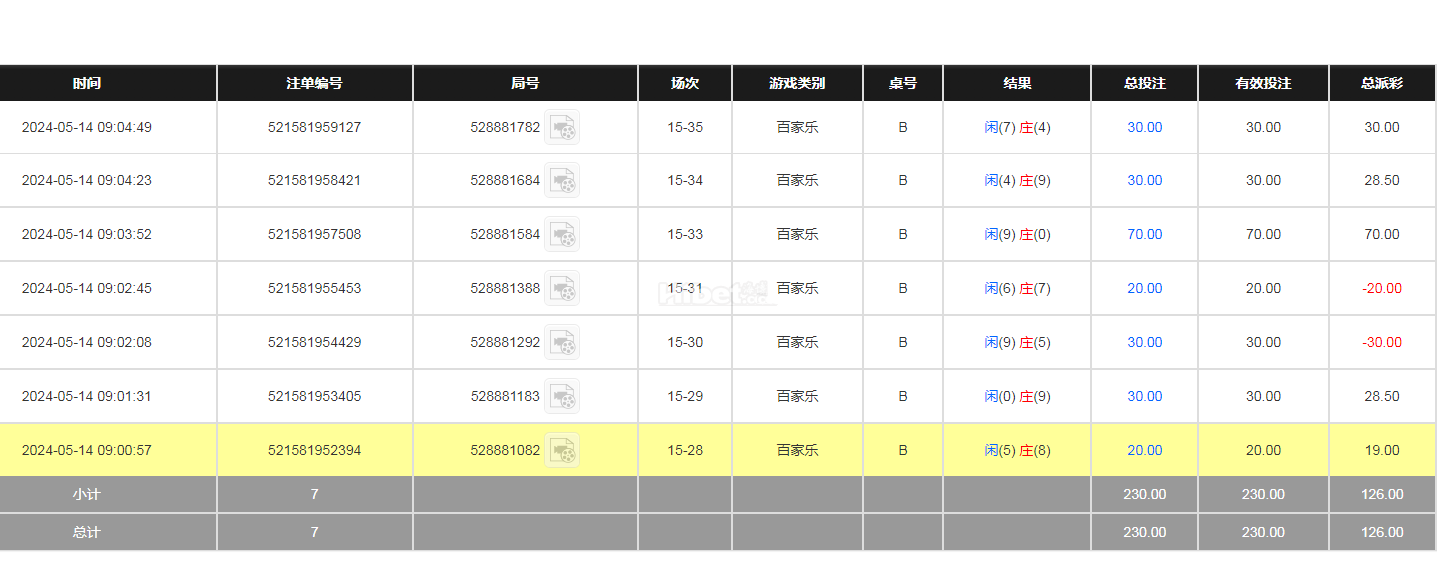Open total bet 30.00 for order 521581958421

(1145, 180)
